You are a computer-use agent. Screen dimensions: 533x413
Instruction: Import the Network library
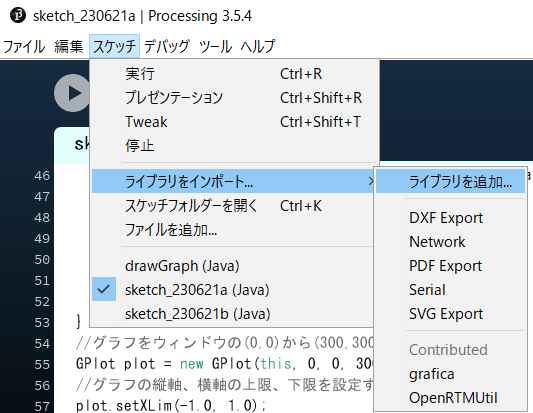point(450,242)
